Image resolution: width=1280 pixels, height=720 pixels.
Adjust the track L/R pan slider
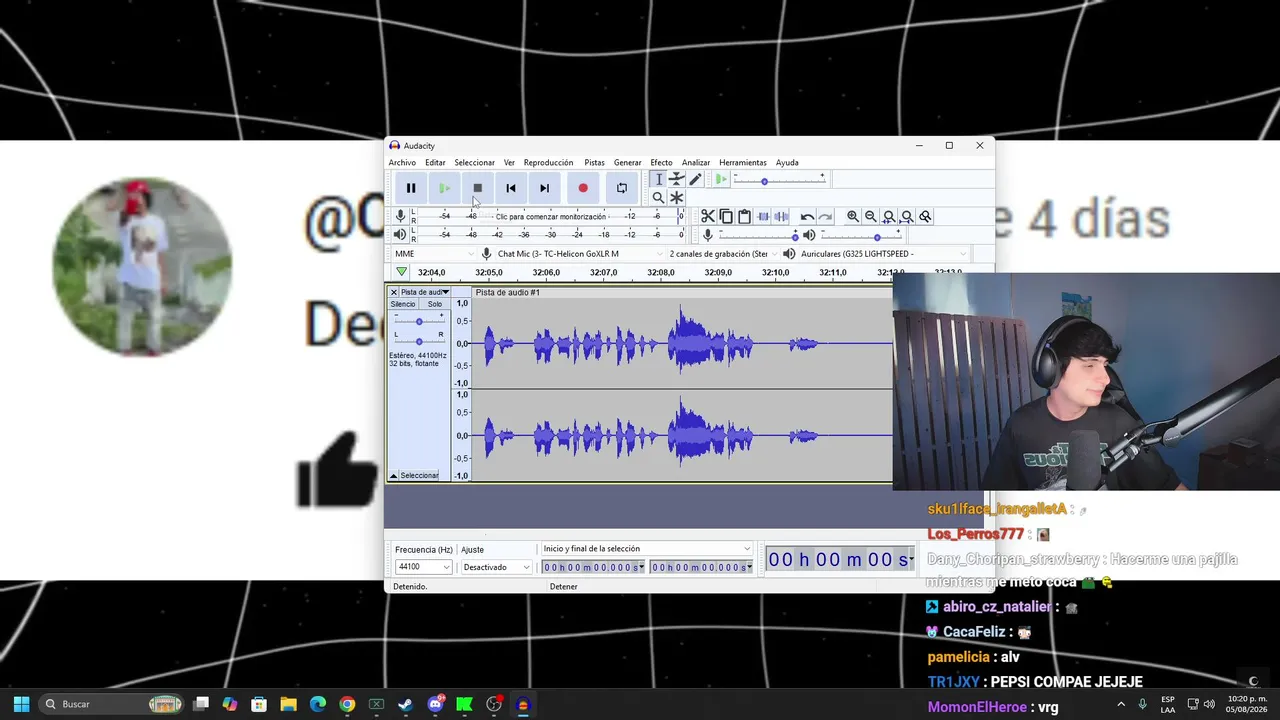[419, 341]
